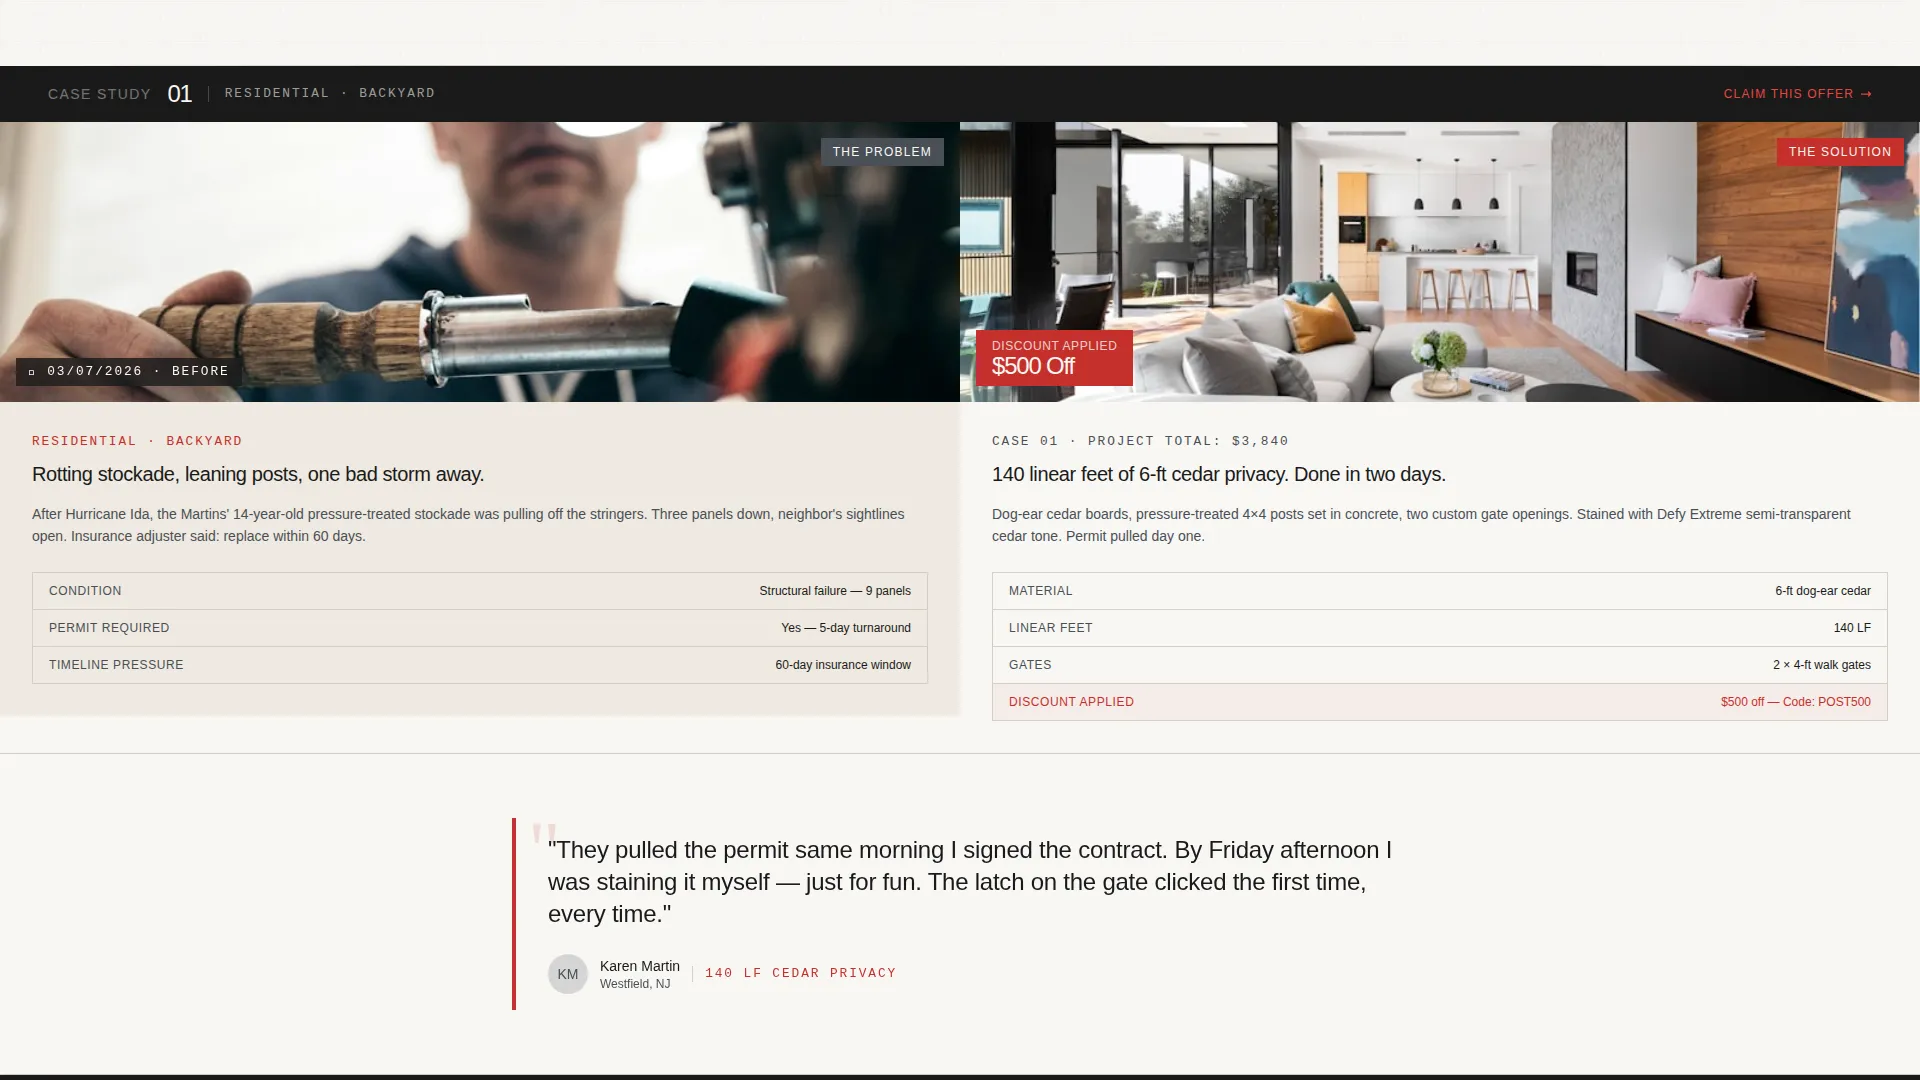Viewport: 1920px width, 1080px height.
Task: Click Case 01 · Project Total: $3,840
Action: [x=1140, y=441]
